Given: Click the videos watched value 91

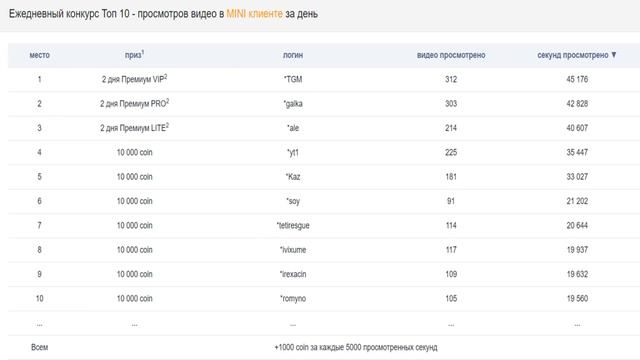Looking at the screenshot, I should 451,201.
